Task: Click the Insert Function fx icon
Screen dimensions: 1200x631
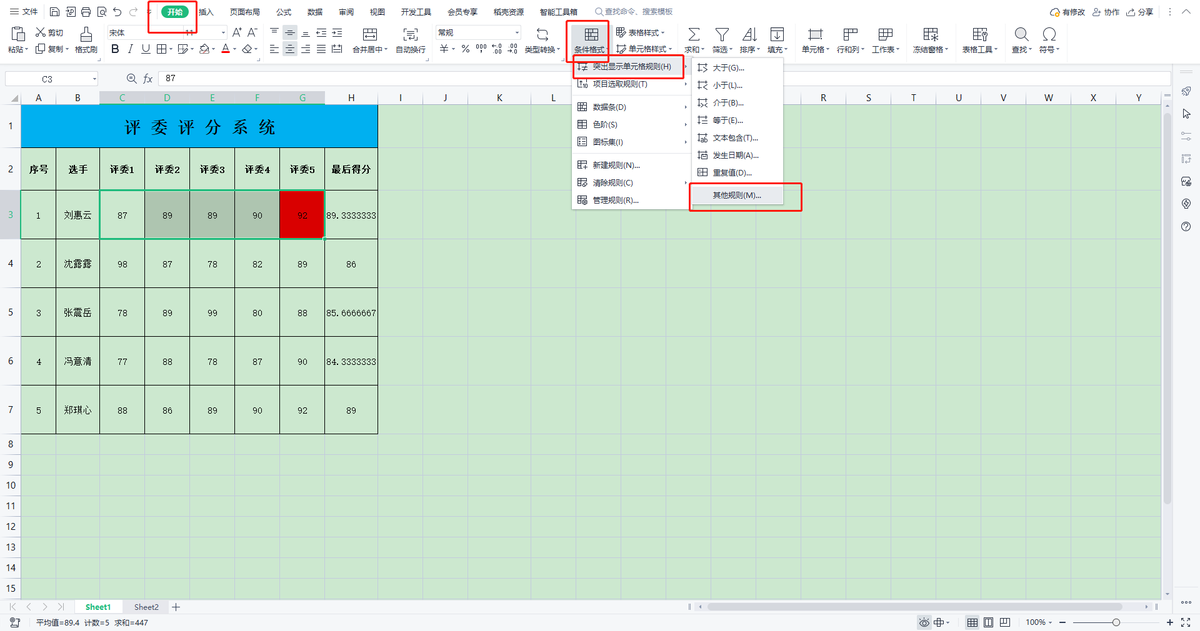Action: point(148,78)
